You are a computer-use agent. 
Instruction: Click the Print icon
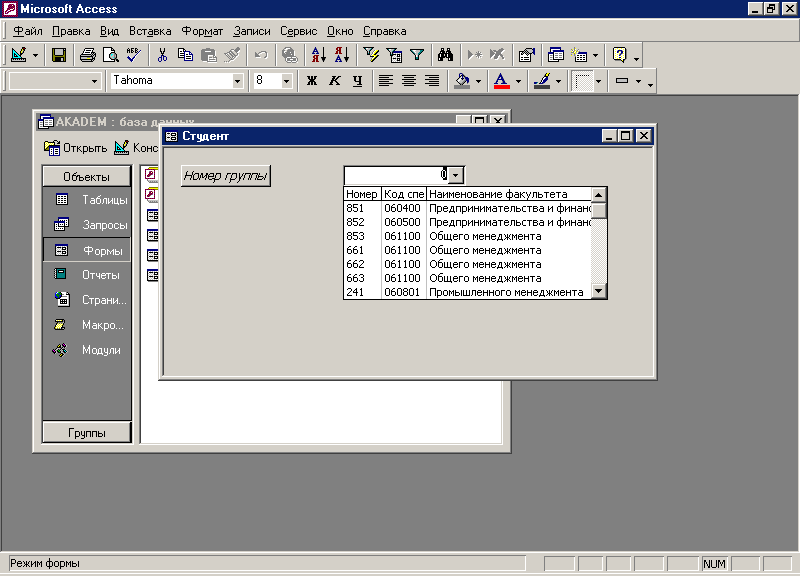88,55
